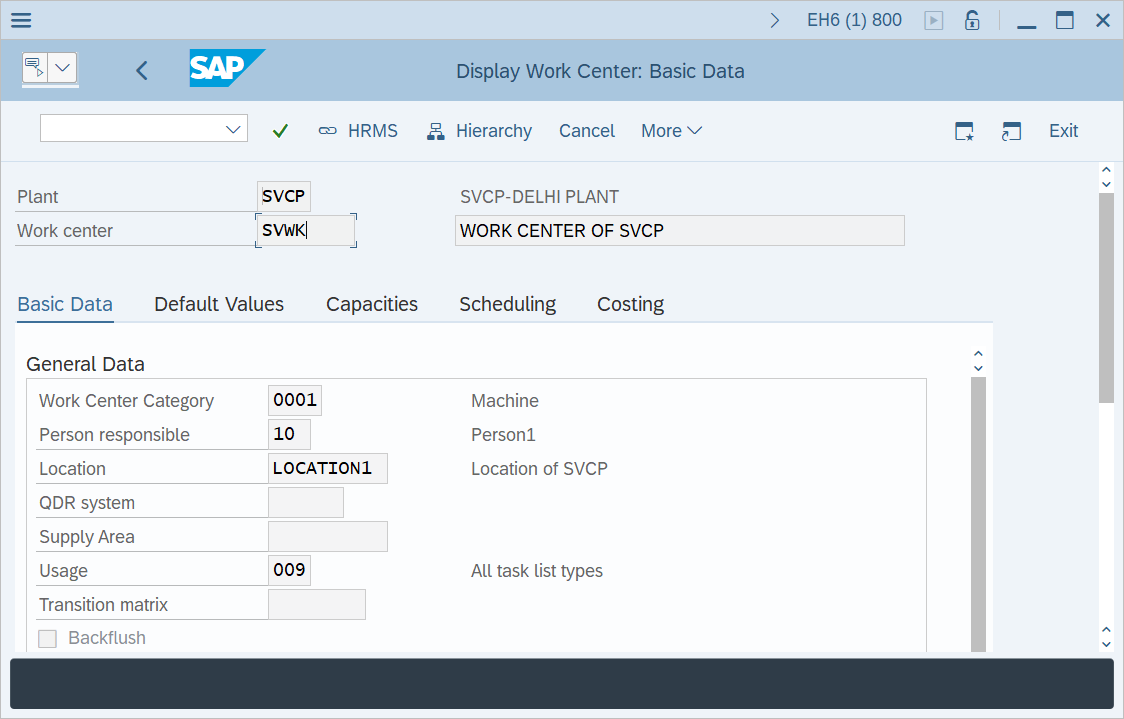Open screen in new window icon
The height and width of the screenshot is (719, 1124).
coord(1011,130)
